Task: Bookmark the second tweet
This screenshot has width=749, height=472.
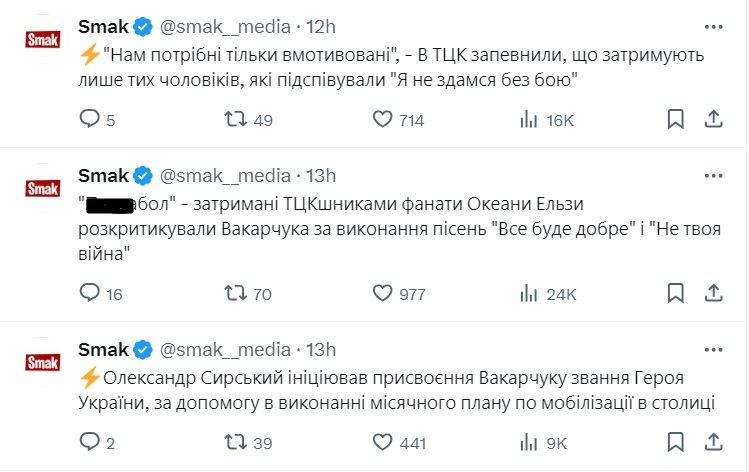Action: 676,294
